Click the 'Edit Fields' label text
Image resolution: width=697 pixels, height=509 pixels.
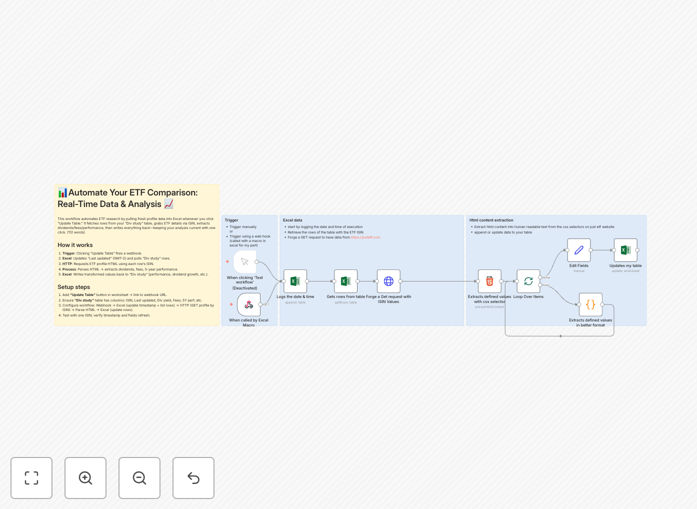[579, 265]
